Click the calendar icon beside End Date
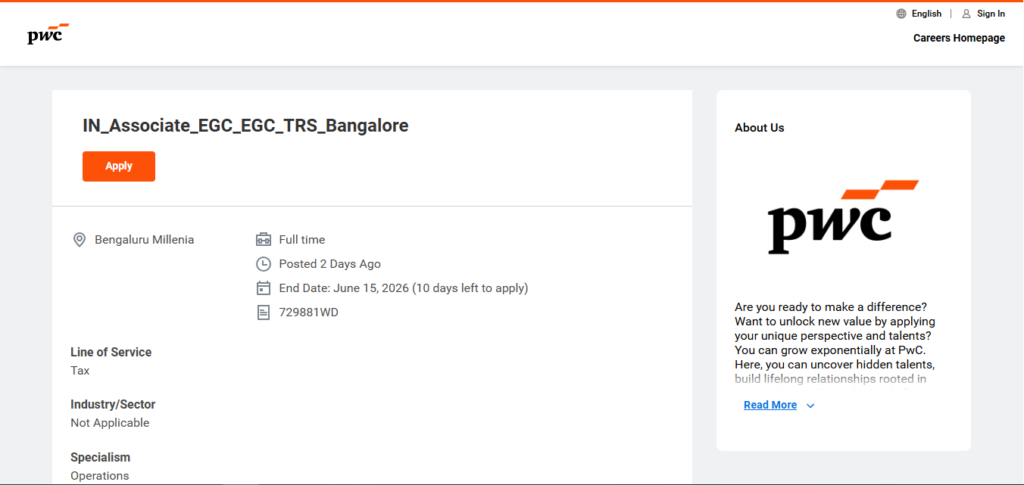This screenshot has width=1024, height=485. tap(263, 288)
